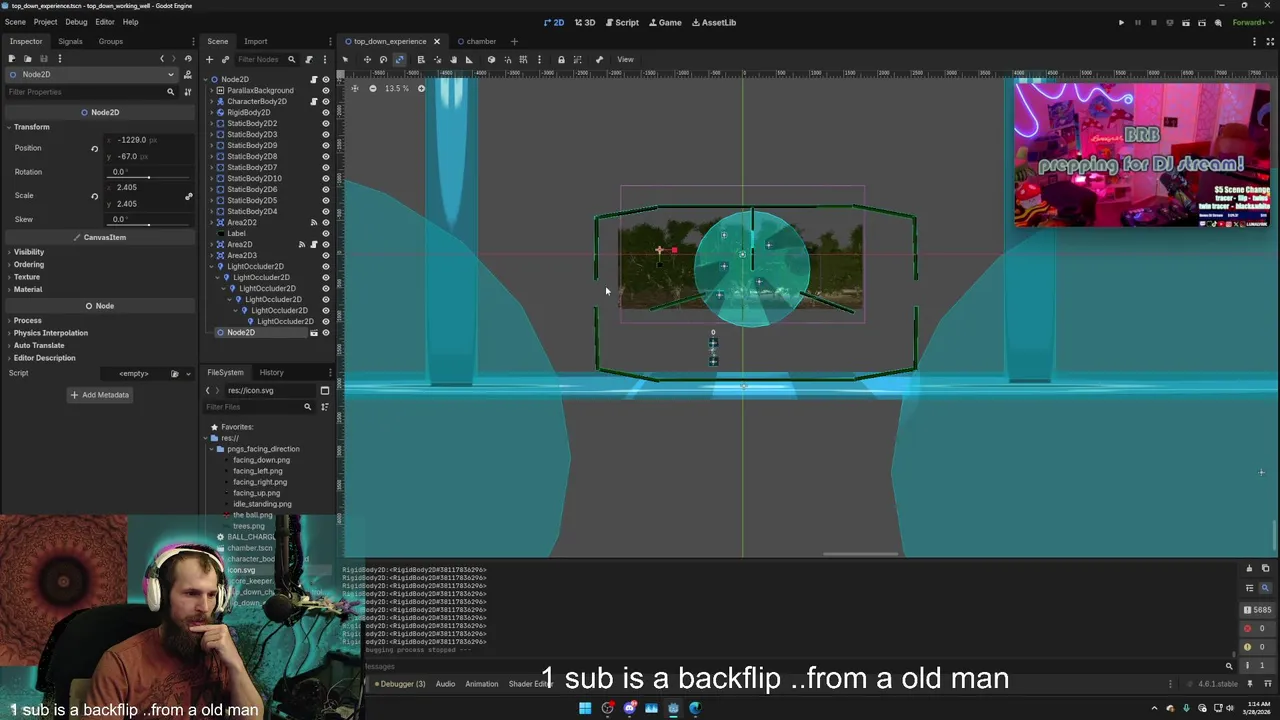Open the viewport View menu

click(625, 59)
